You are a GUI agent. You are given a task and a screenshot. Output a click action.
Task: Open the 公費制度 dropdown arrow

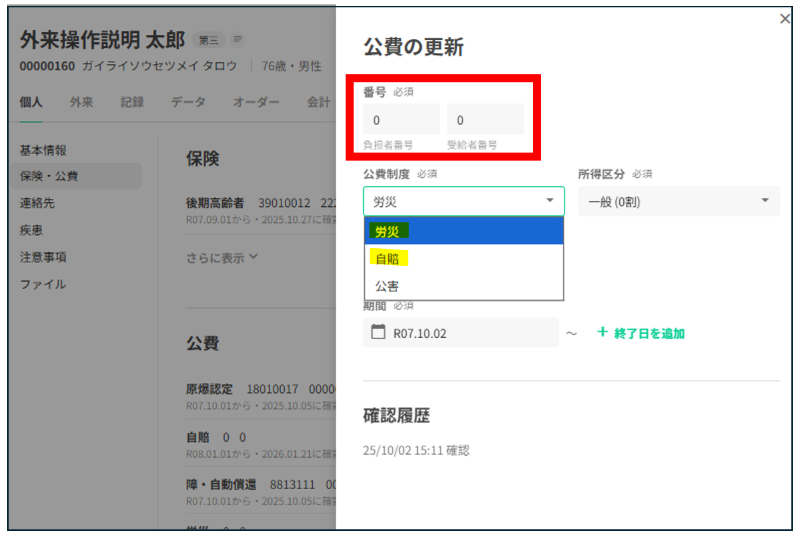(550, 201)
